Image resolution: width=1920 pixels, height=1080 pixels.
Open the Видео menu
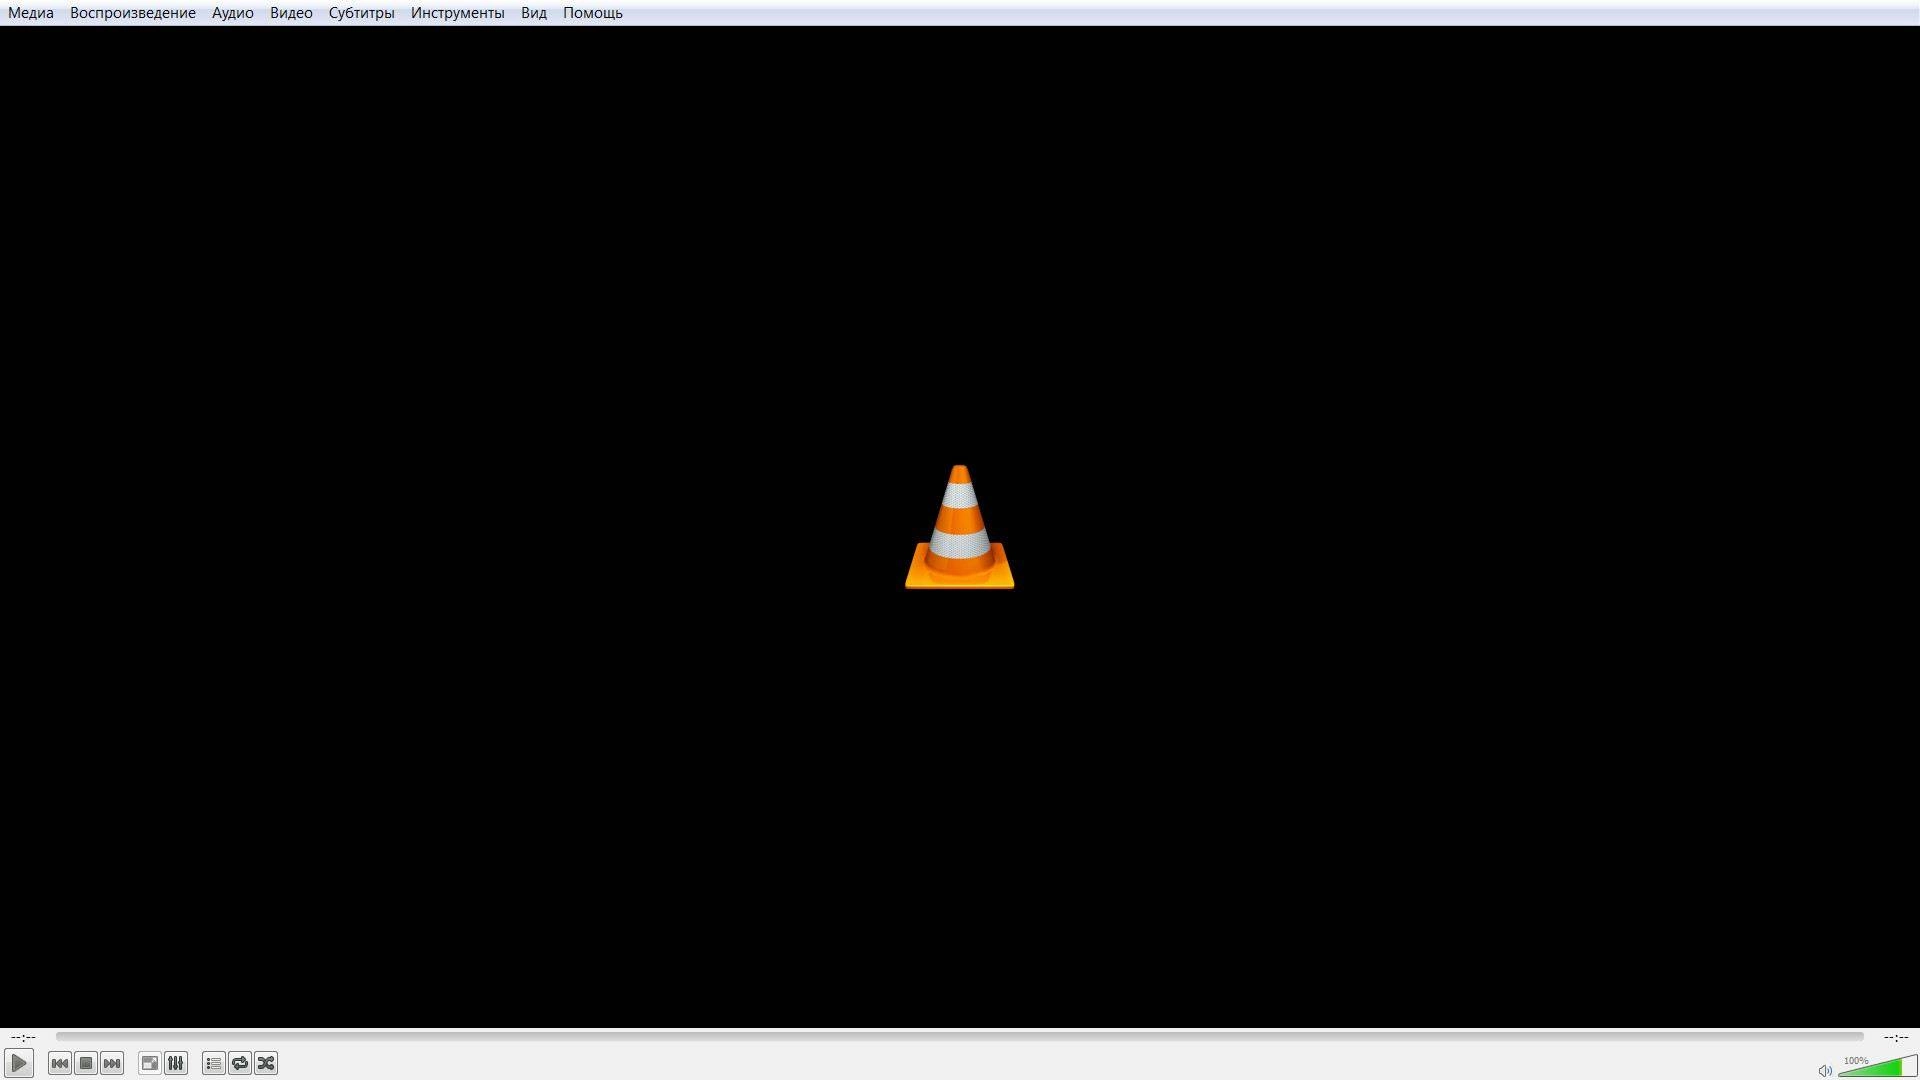coord(291,13)
